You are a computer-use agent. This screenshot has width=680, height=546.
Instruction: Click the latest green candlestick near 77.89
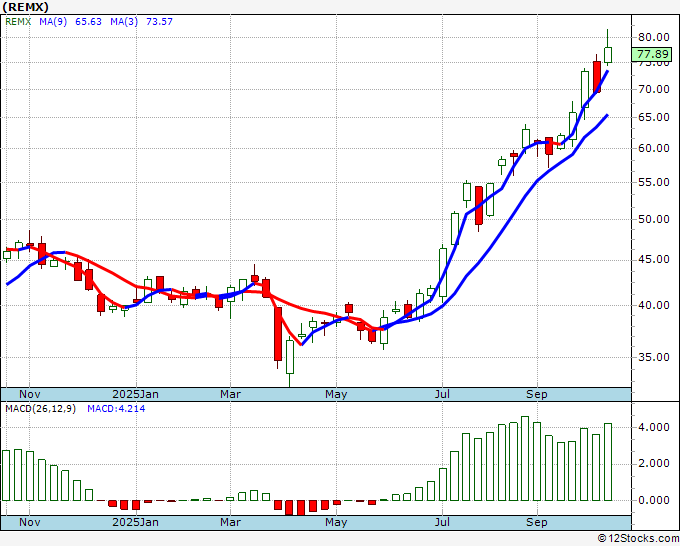pos(608,55)
